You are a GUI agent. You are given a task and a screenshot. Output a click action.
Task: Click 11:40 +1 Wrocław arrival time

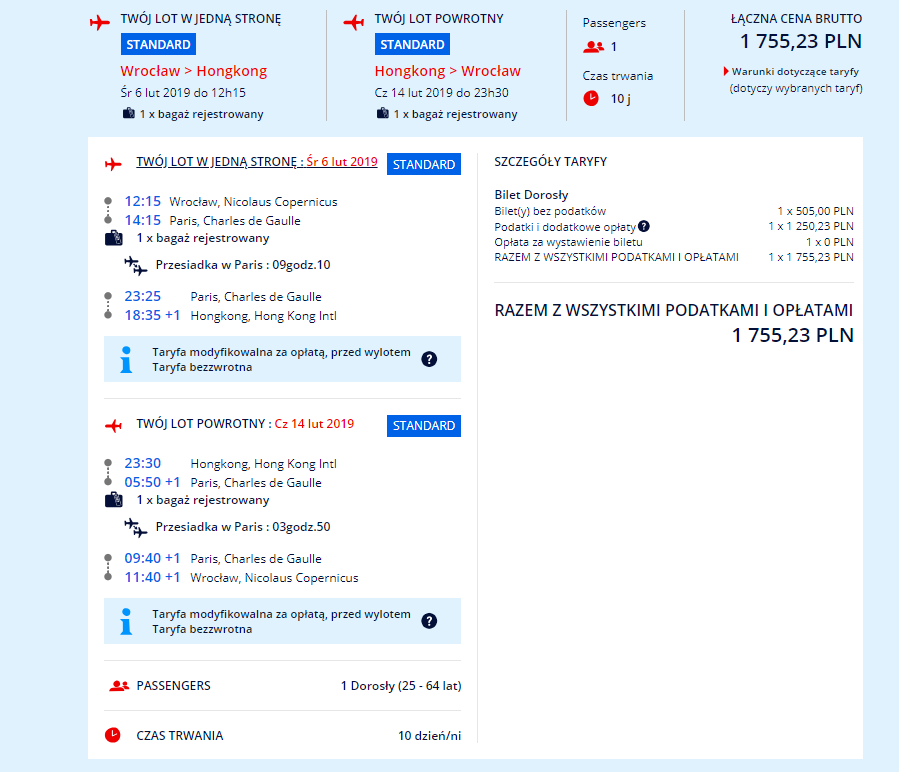coord(152,577)
